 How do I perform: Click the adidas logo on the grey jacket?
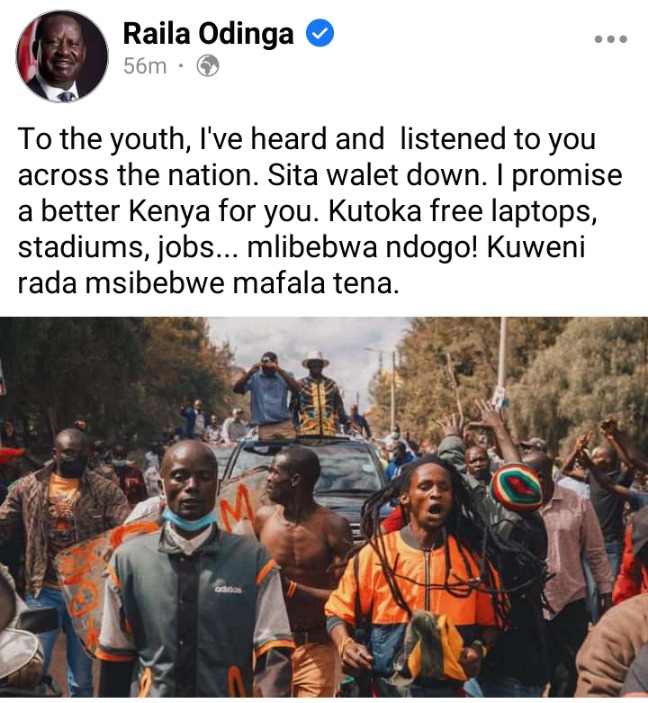tap(228, 590)
